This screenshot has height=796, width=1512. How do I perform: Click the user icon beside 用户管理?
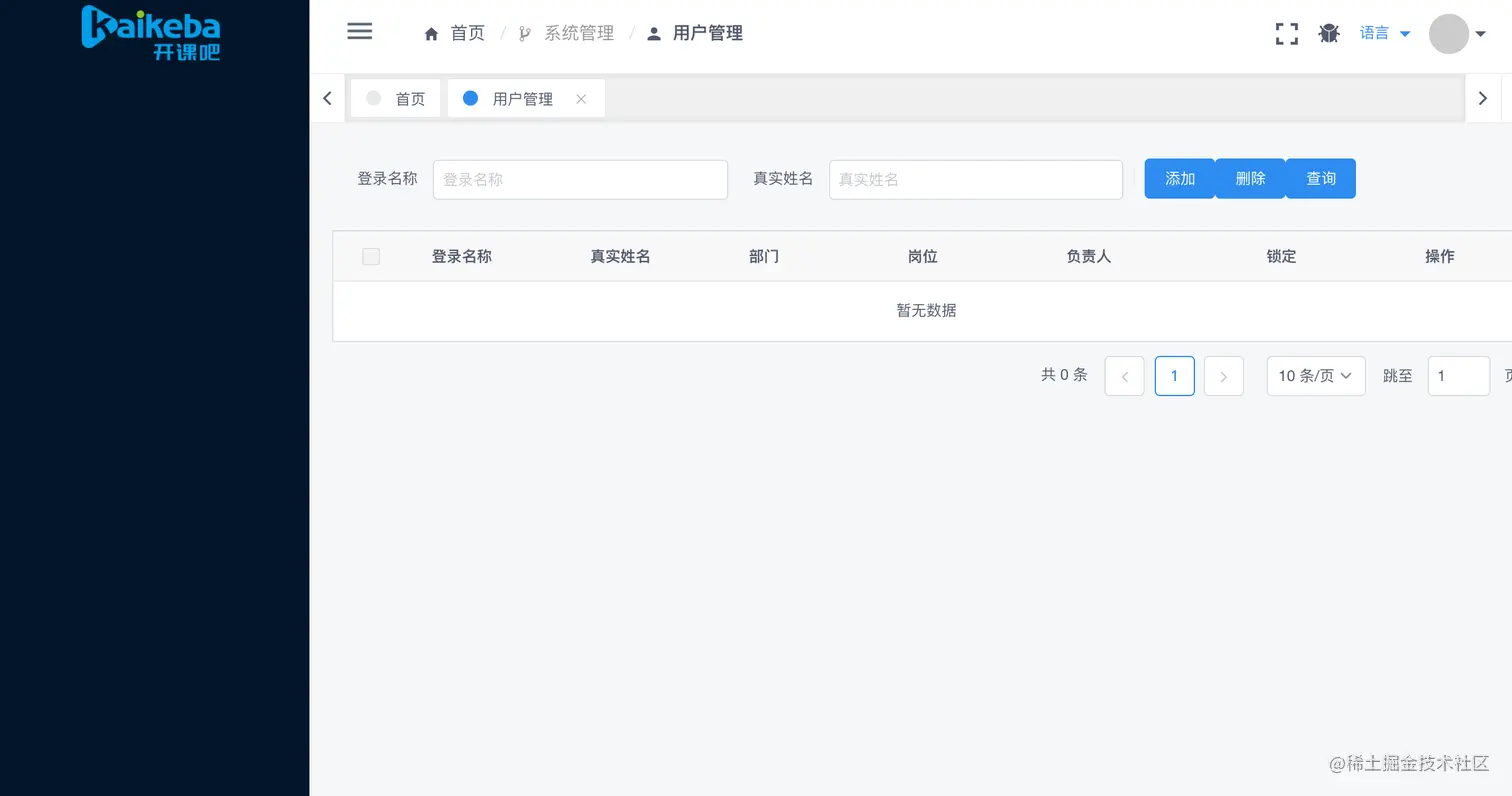(653, 32)
